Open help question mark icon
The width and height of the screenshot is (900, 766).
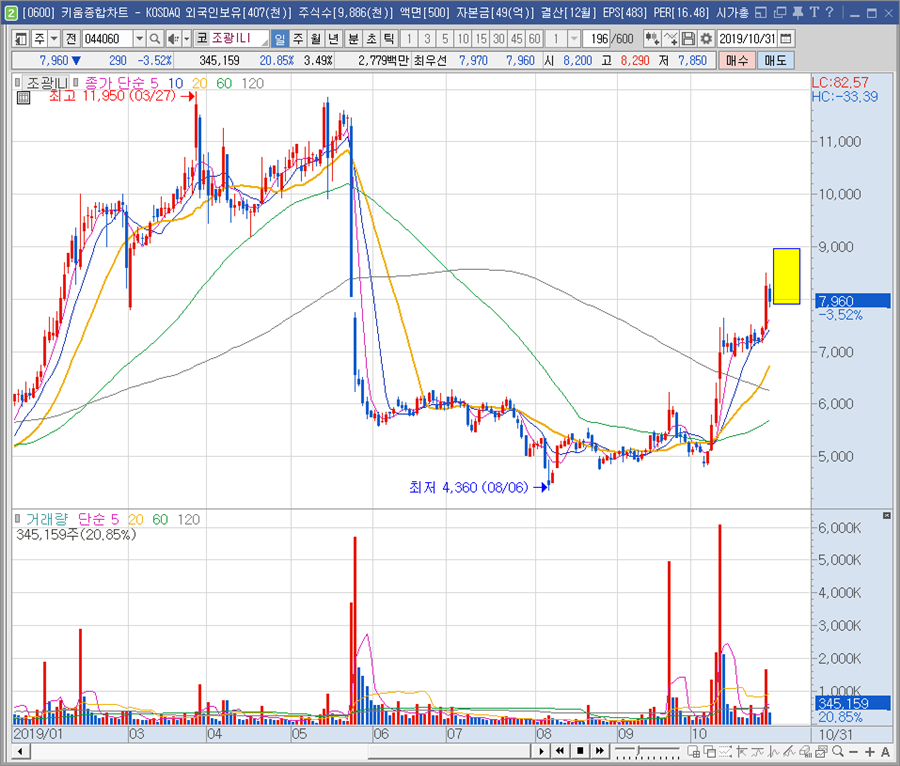click(829, 12)
